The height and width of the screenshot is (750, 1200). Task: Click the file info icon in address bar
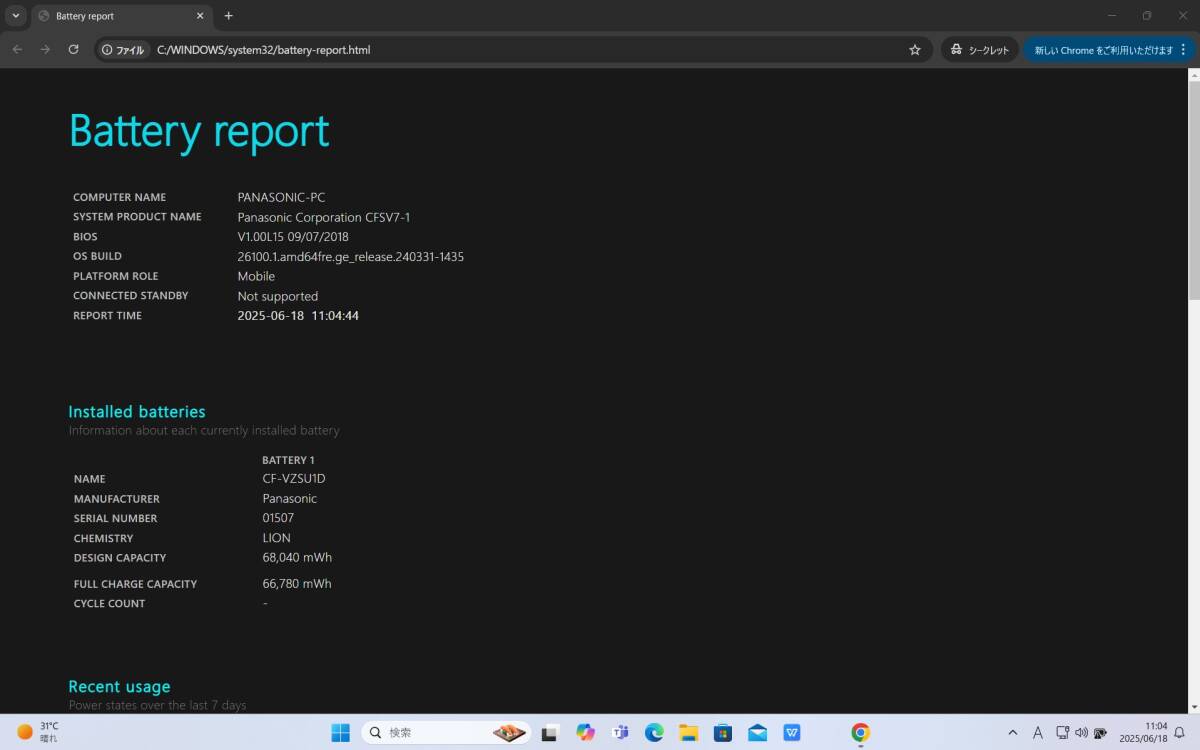(123, 49)
